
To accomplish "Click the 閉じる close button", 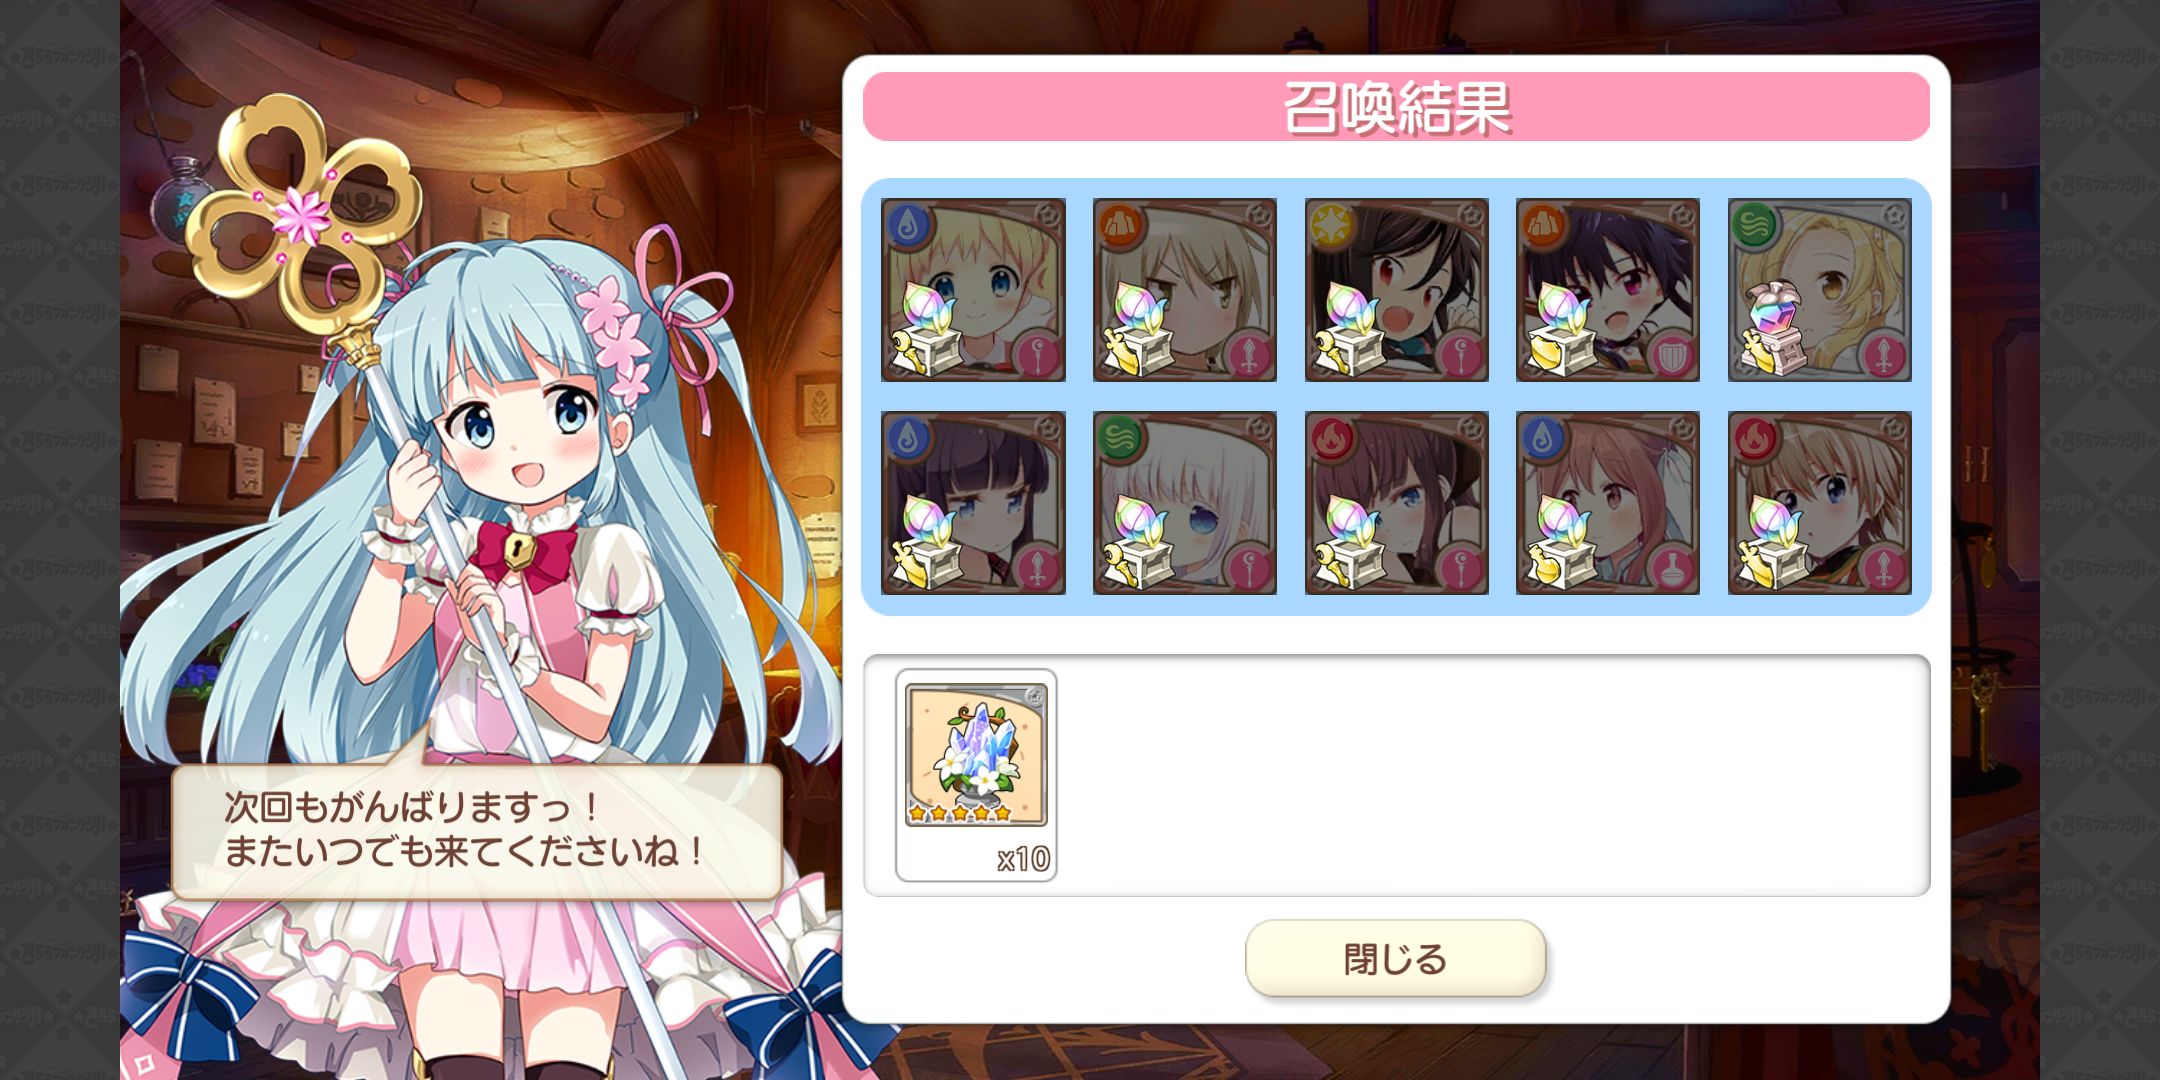I will pos(1396,958).
